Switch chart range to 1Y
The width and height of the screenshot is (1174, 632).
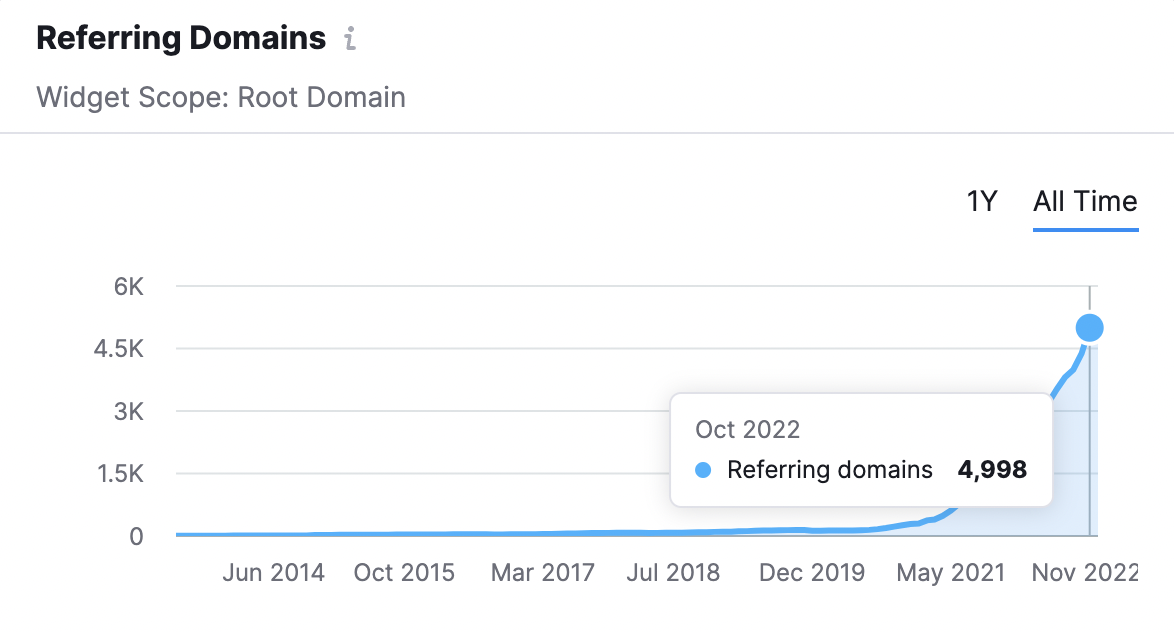pos(982,202)
